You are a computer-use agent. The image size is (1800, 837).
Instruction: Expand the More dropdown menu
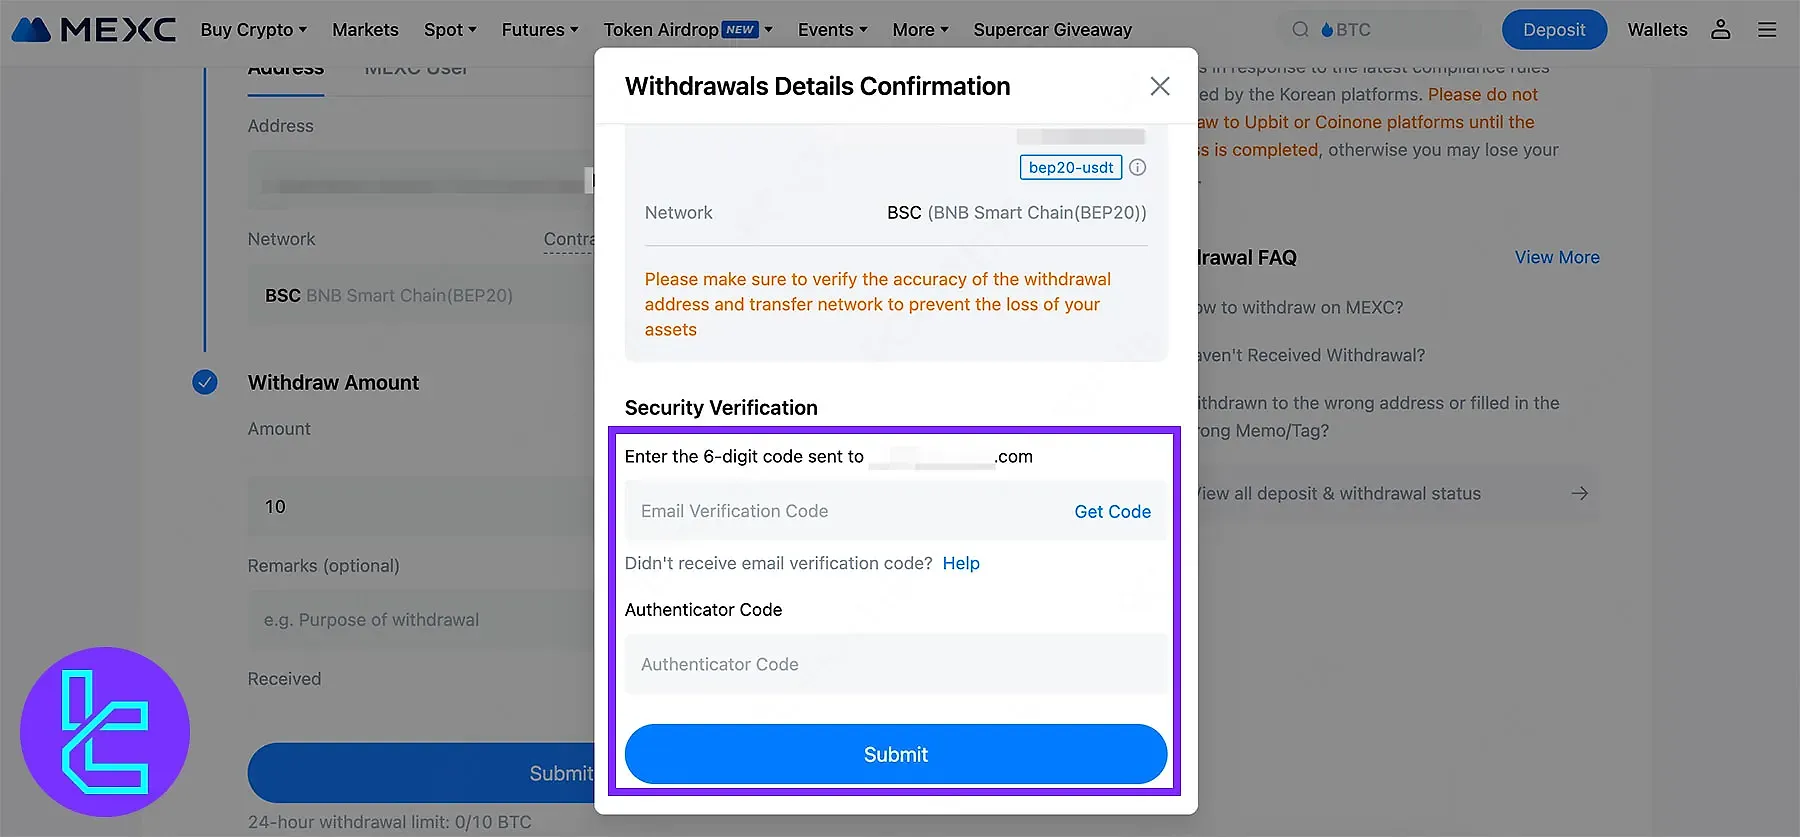pyautogui.click(x=920, y=30)
